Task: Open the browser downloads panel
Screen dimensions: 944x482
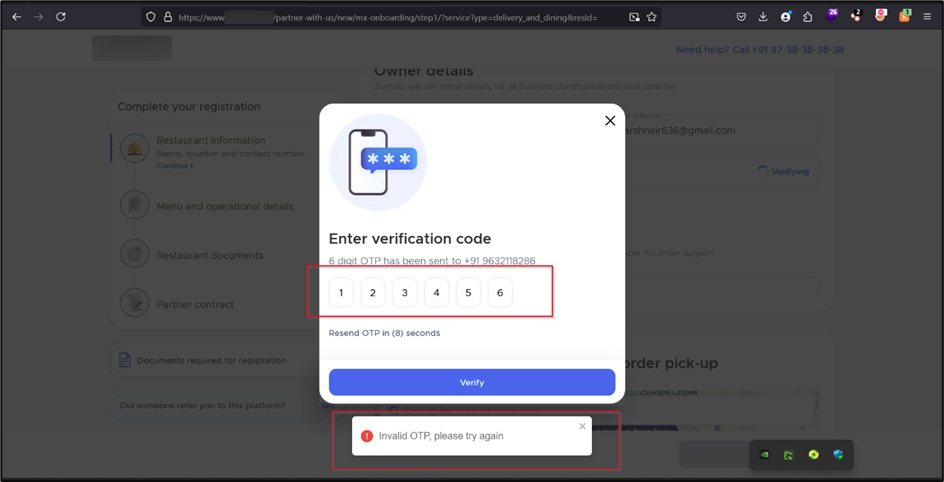Action: (763, 17)
